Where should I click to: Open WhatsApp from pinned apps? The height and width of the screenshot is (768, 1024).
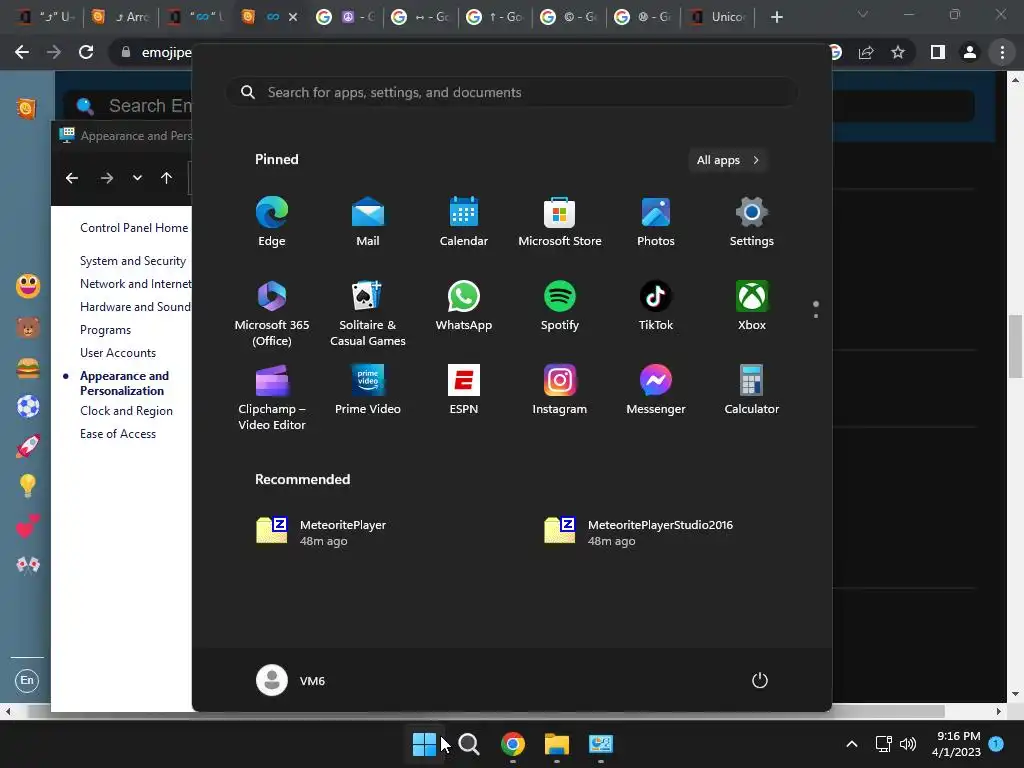point(464,306)
